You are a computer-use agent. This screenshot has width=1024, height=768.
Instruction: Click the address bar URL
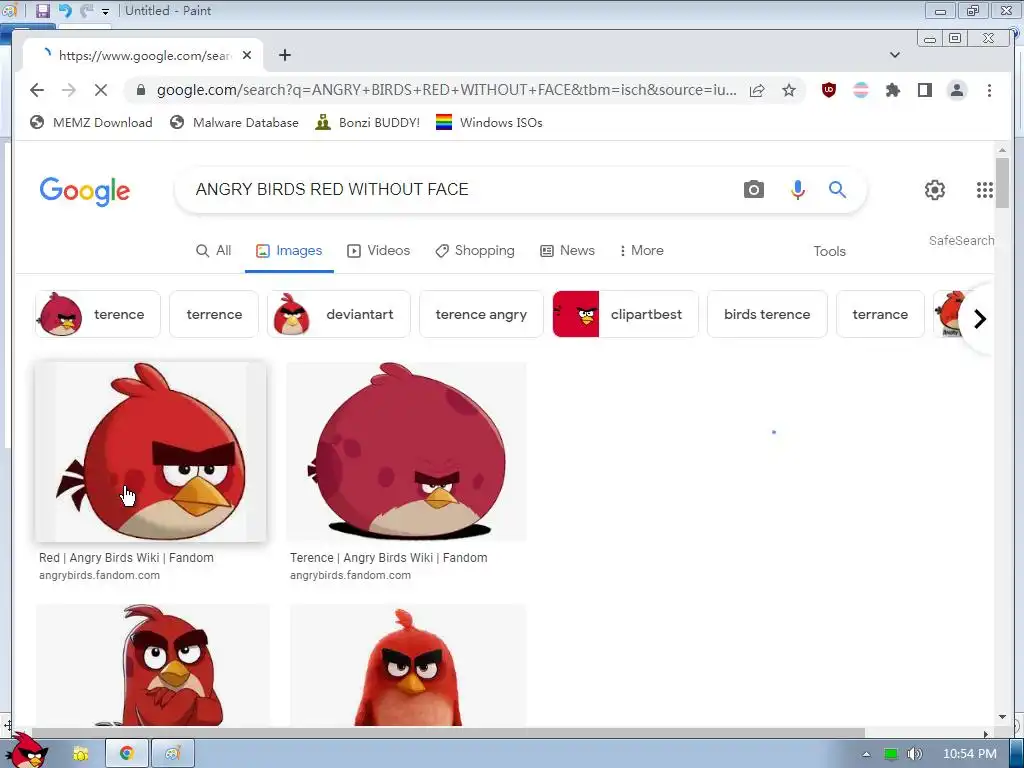tap(447, 90)
